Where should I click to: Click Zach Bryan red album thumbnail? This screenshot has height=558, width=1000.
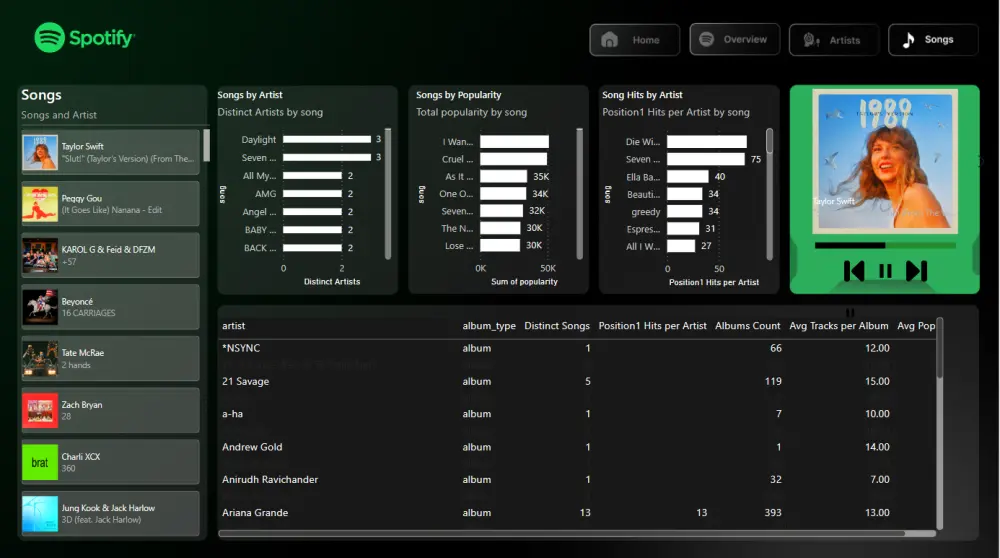[40, 411]
